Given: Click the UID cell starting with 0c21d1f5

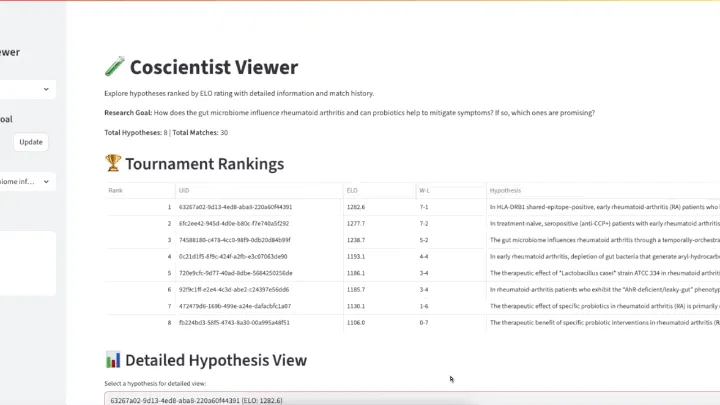Looking at the screenshot, I should click(x=259, y=257).
